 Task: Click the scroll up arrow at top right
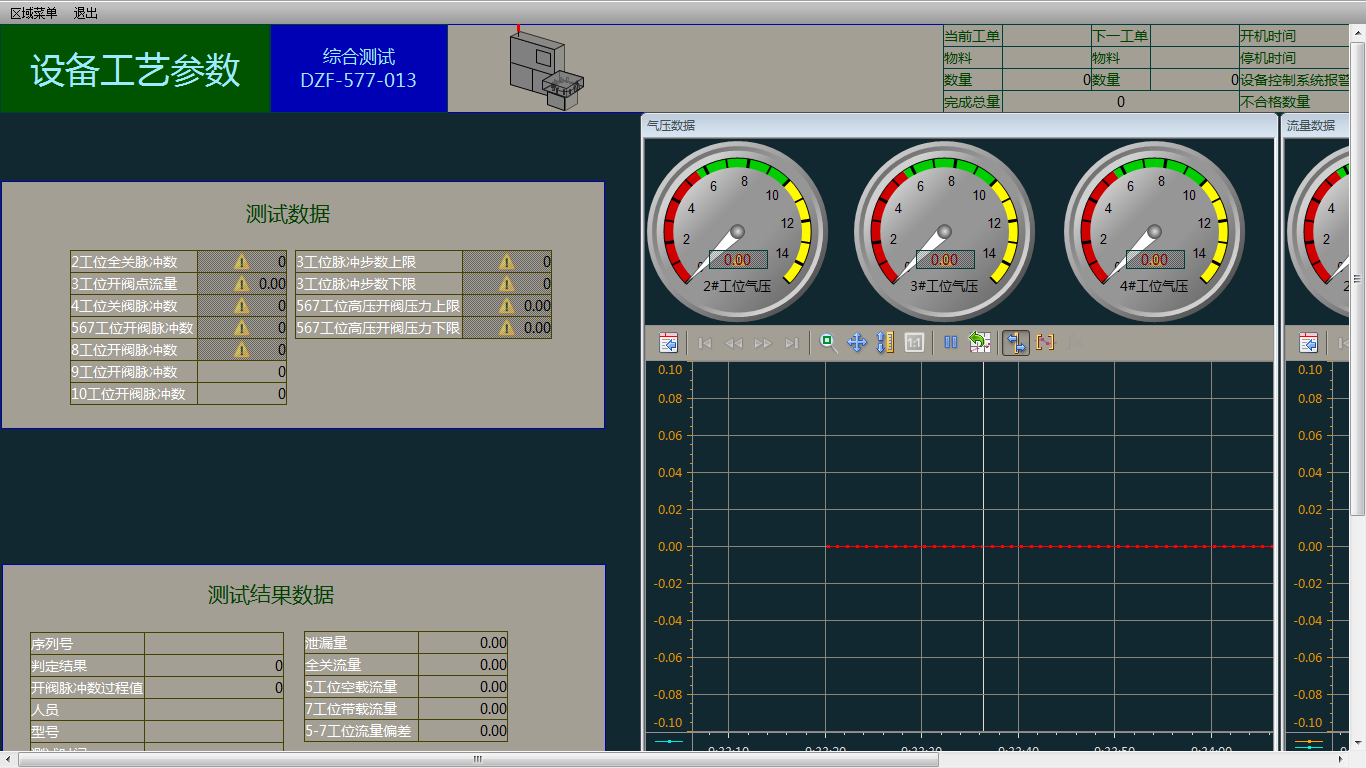(1358, 33)
